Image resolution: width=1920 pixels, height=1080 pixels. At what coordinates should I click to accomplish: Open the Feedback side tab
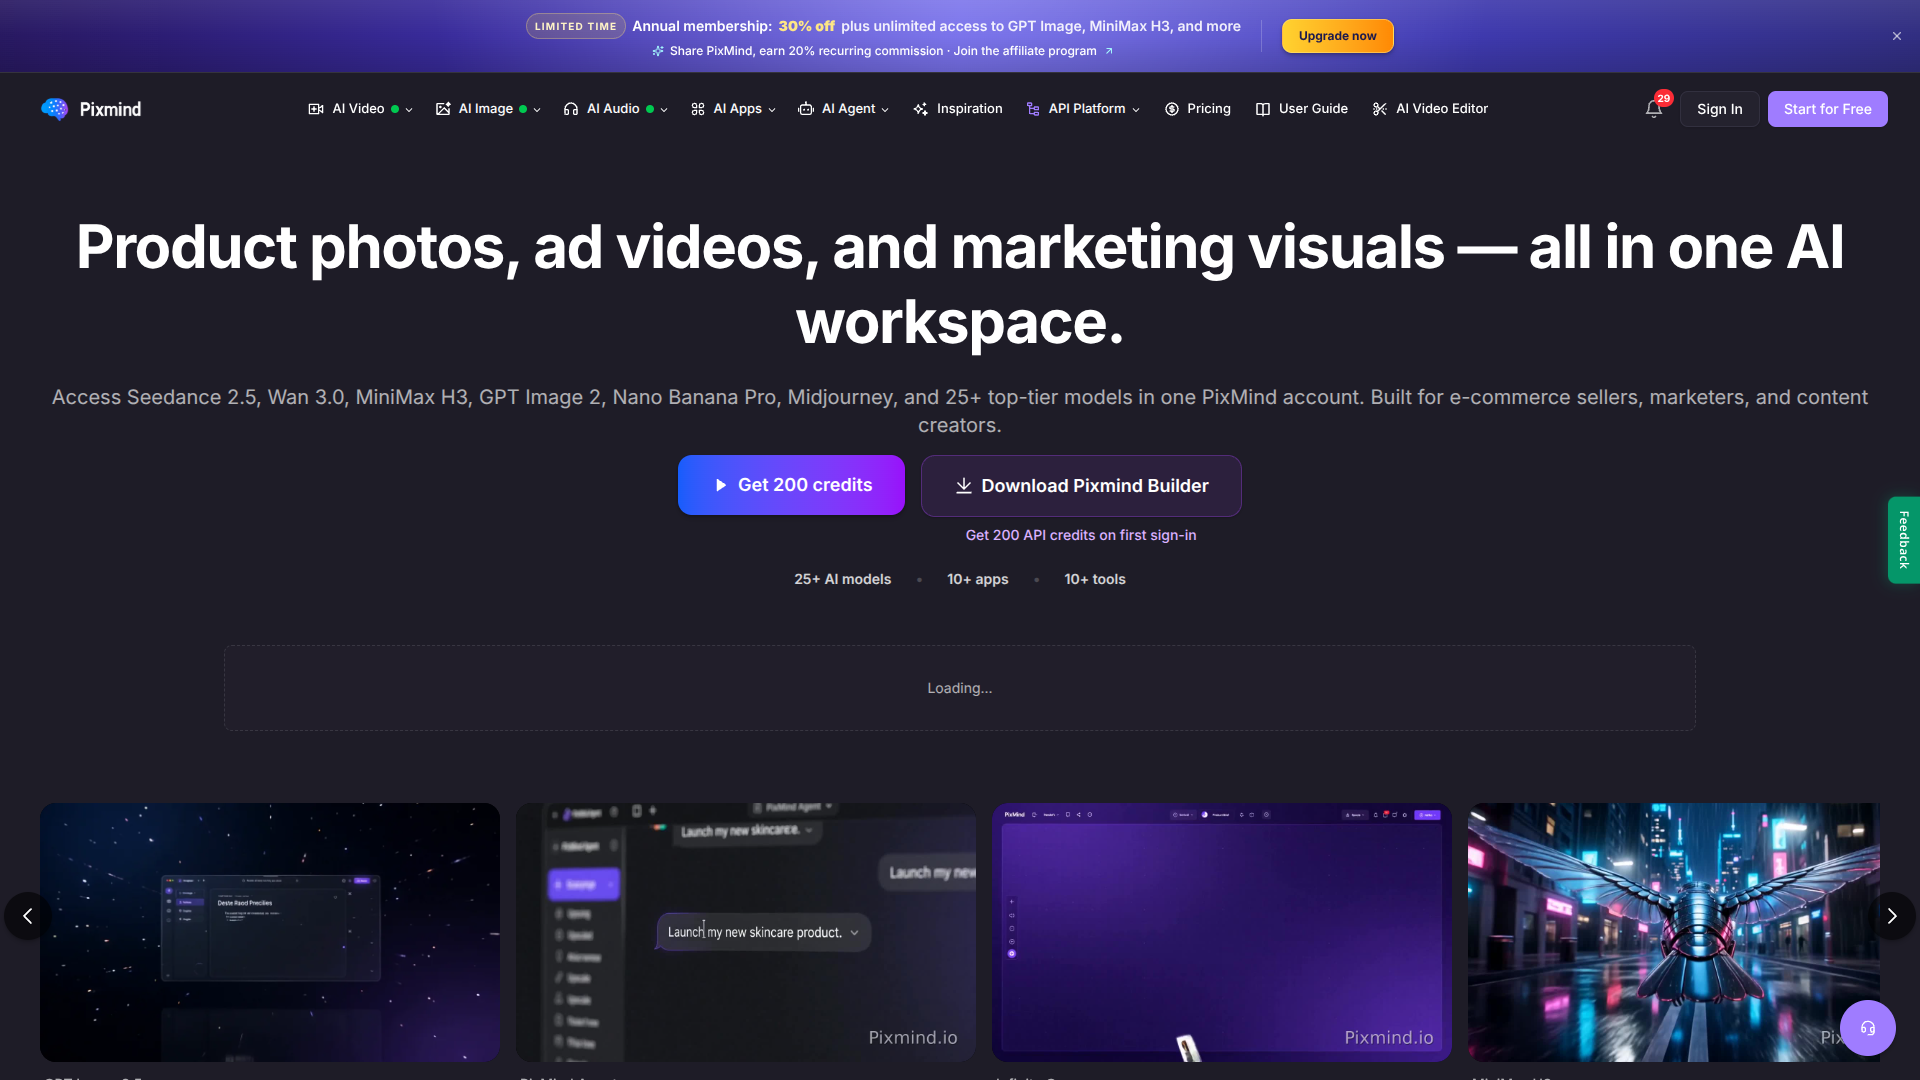[x=1903, y=540]
